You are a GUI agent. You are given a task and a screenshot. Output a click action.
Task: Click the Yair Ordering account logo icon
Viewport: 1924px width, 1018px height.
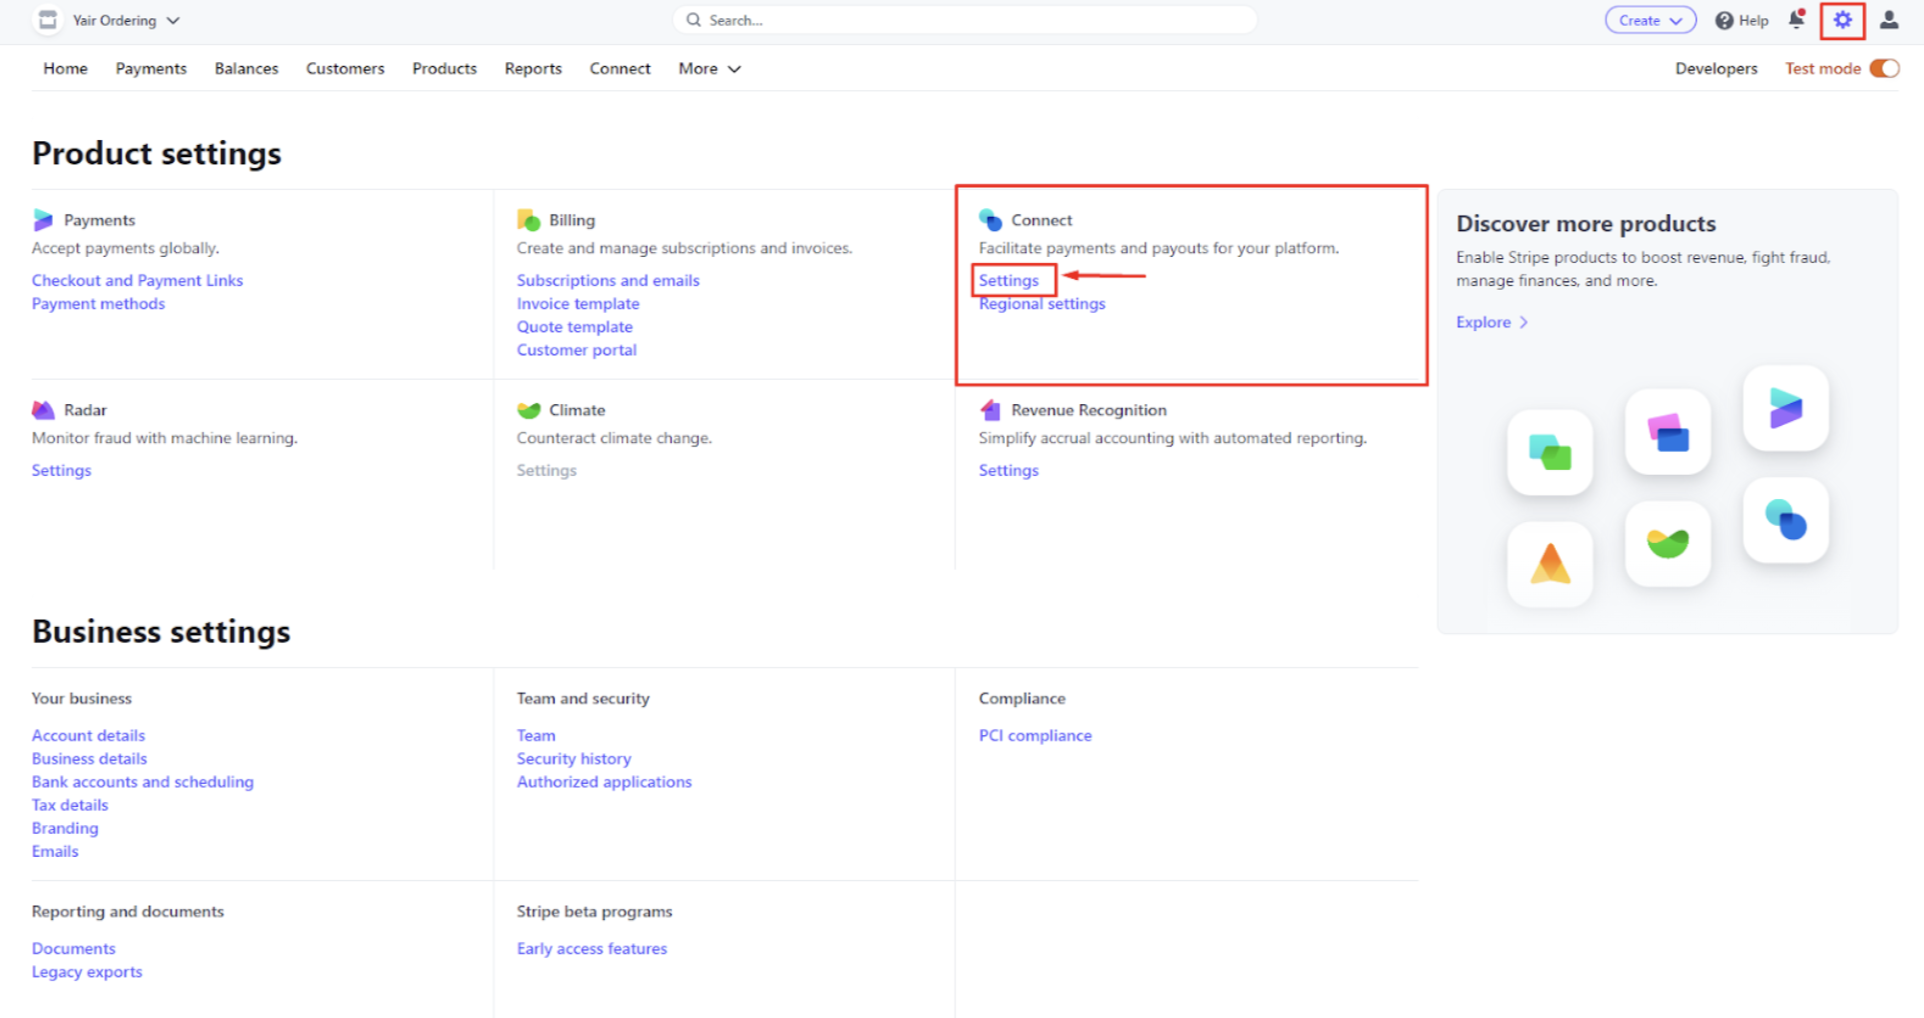click(x=47, y=20)
